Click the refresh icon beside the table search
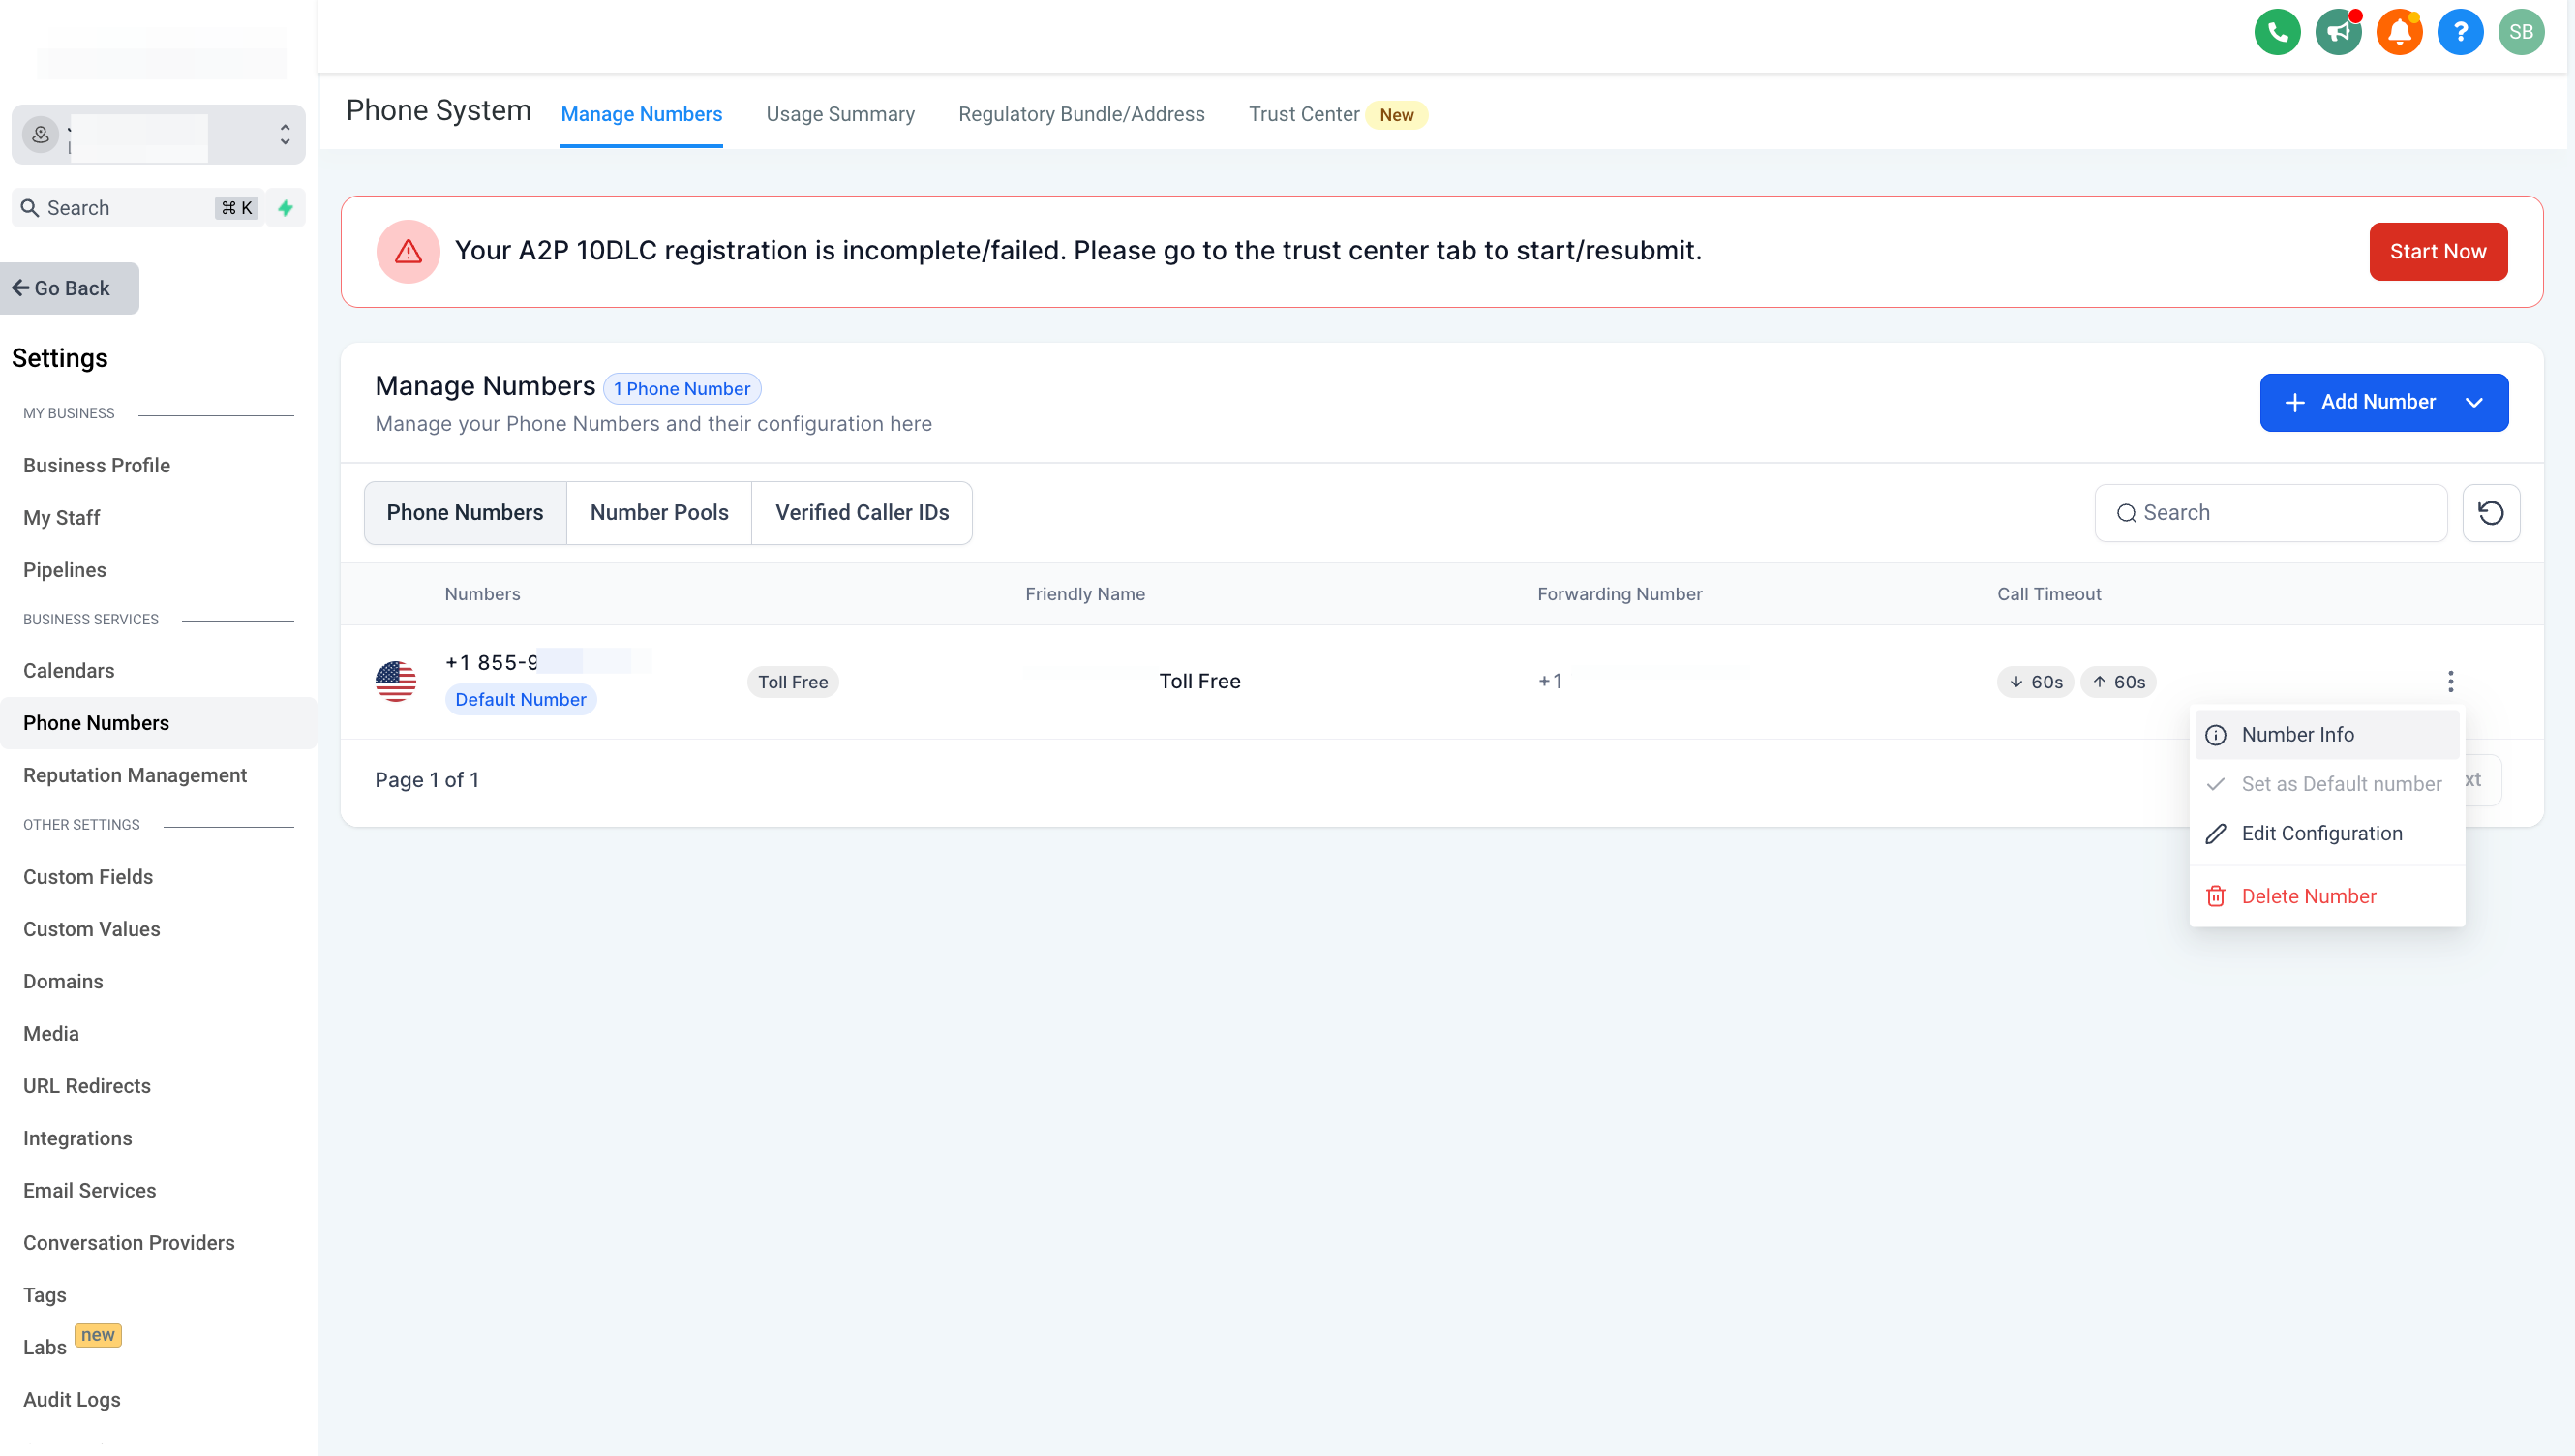 click(2490, 513)
